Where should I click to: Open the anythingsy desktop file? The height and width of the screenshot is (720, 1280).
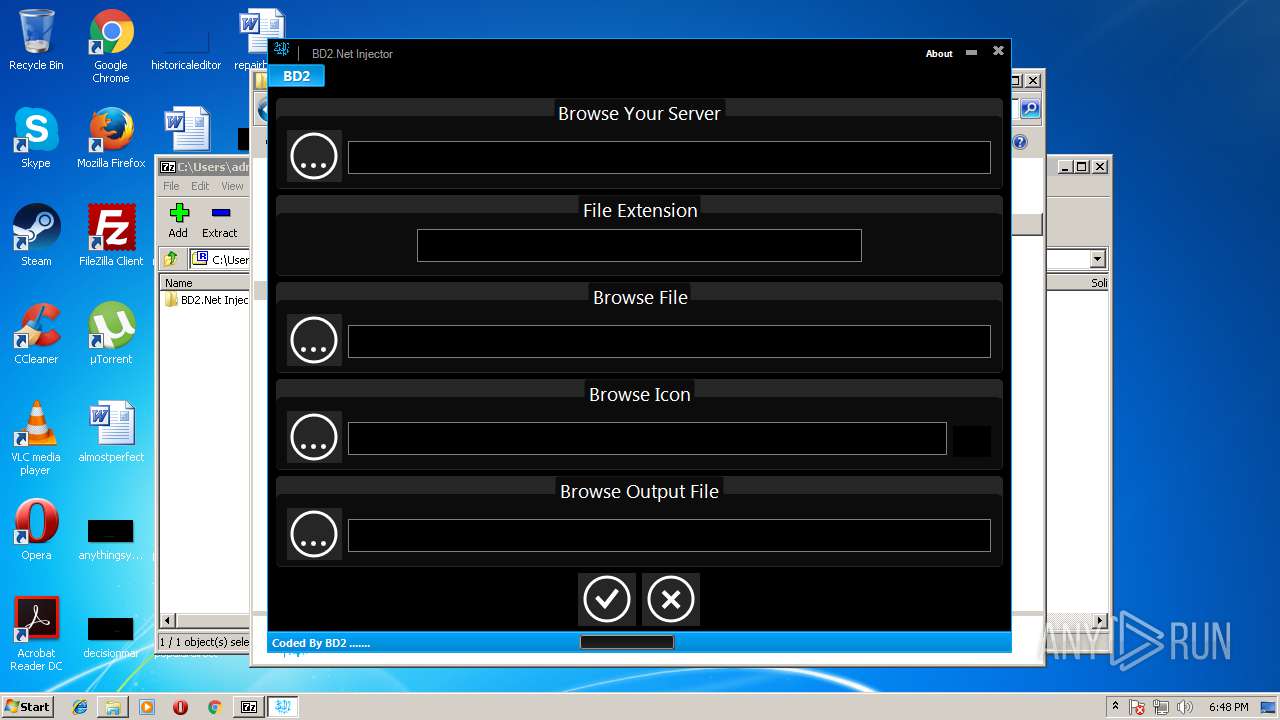coord(111,538)
